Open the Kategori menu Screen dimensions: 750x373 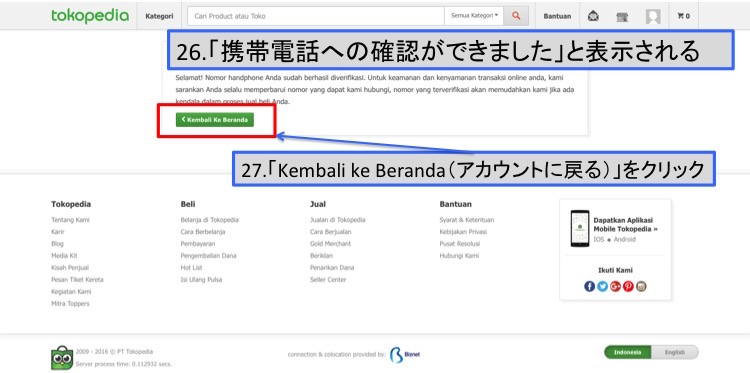(159, 16)
